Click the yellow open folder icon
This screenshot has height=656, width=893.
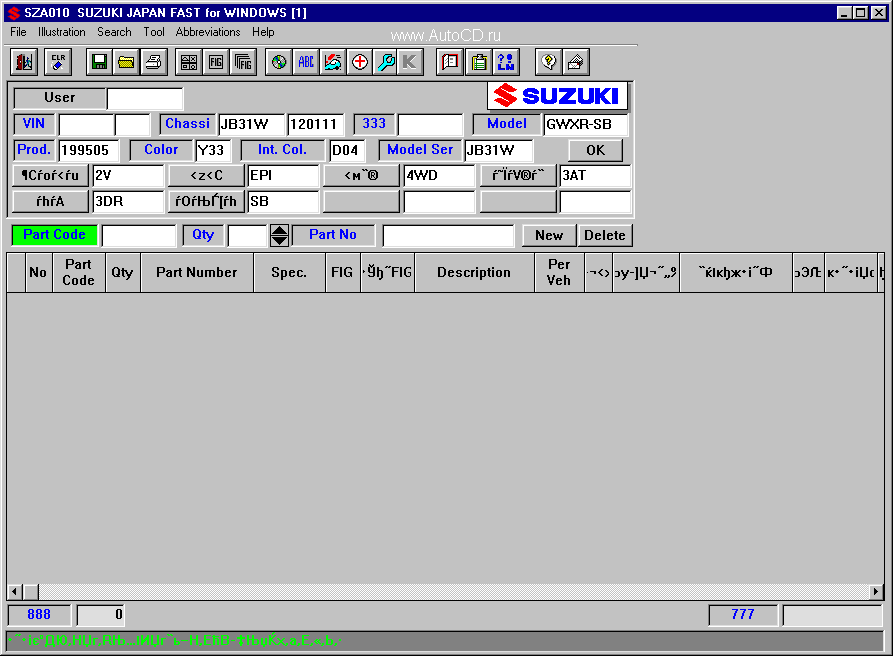(x=126, y=62)
